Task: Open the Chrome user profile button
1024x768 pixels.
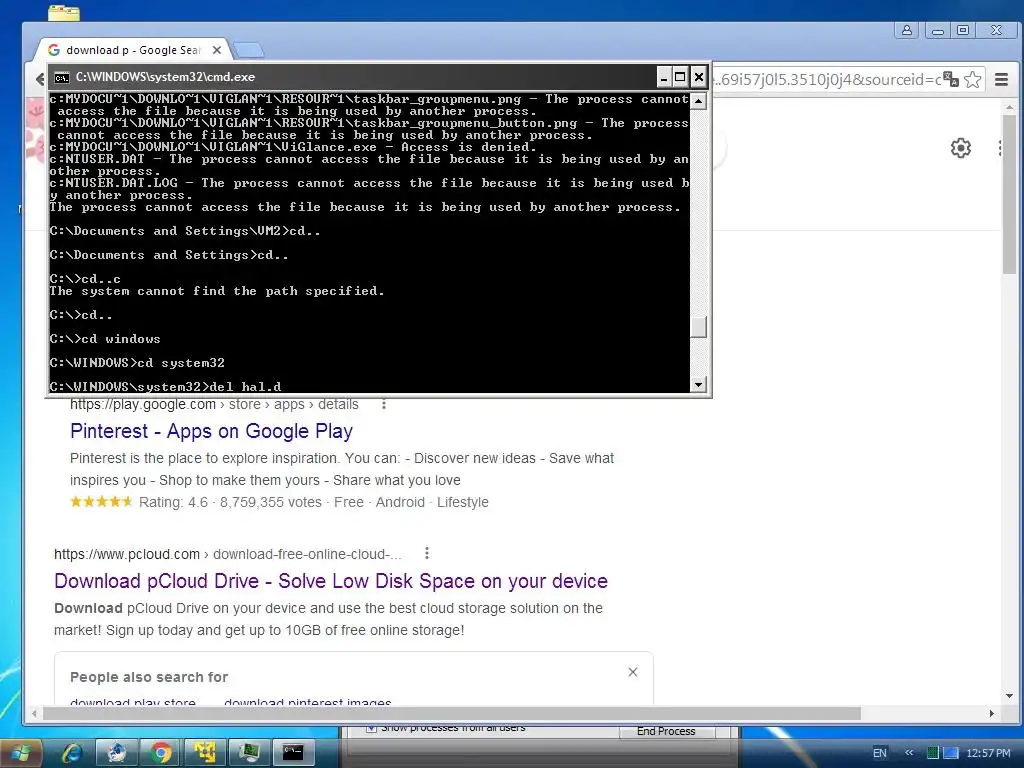Action: 906,30
